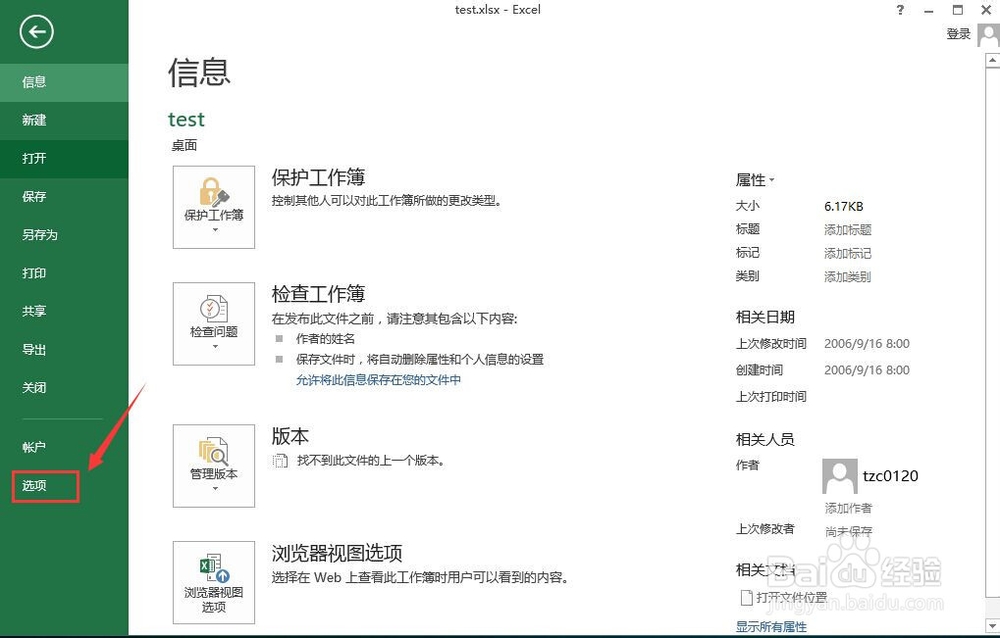Select 信息 in the sidebar
Image resolution: width=1000 pixels, height=638 pixels.
tap(64, 82)
